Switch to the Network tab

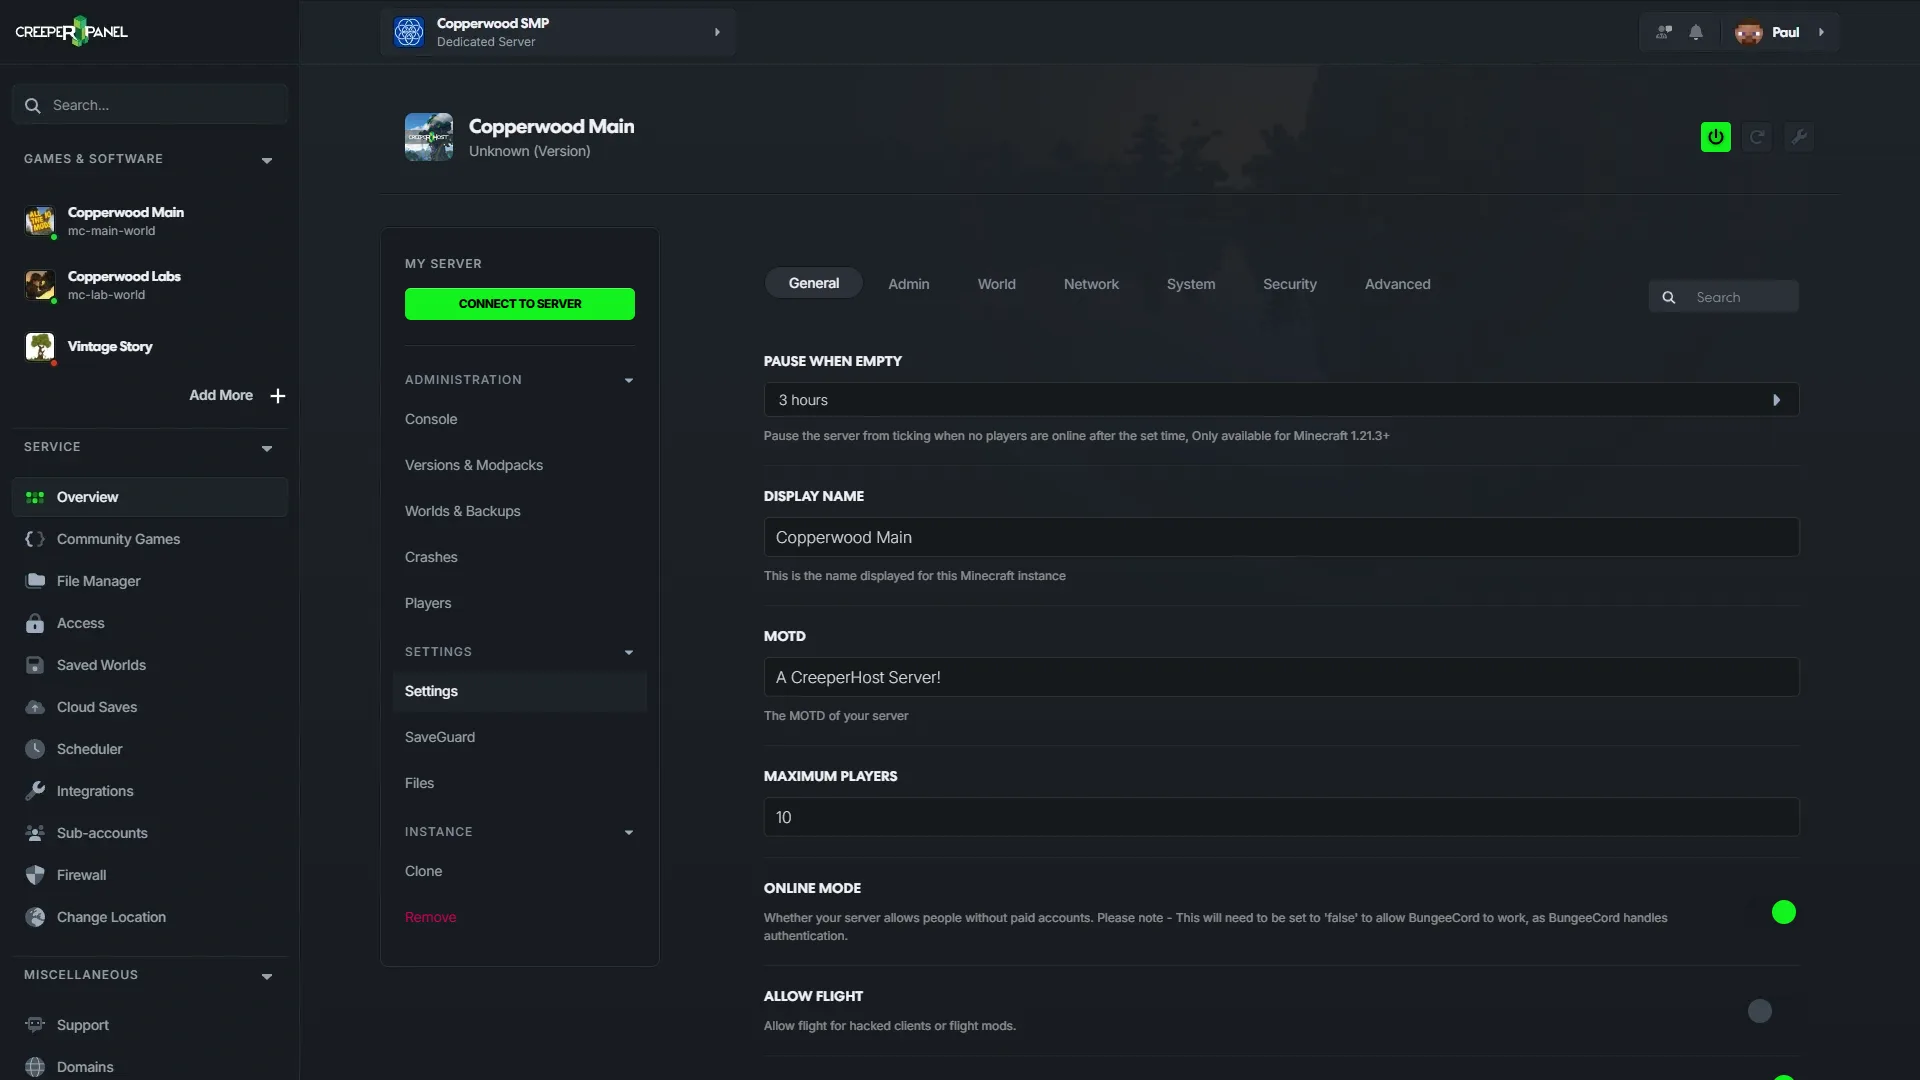1091,284
